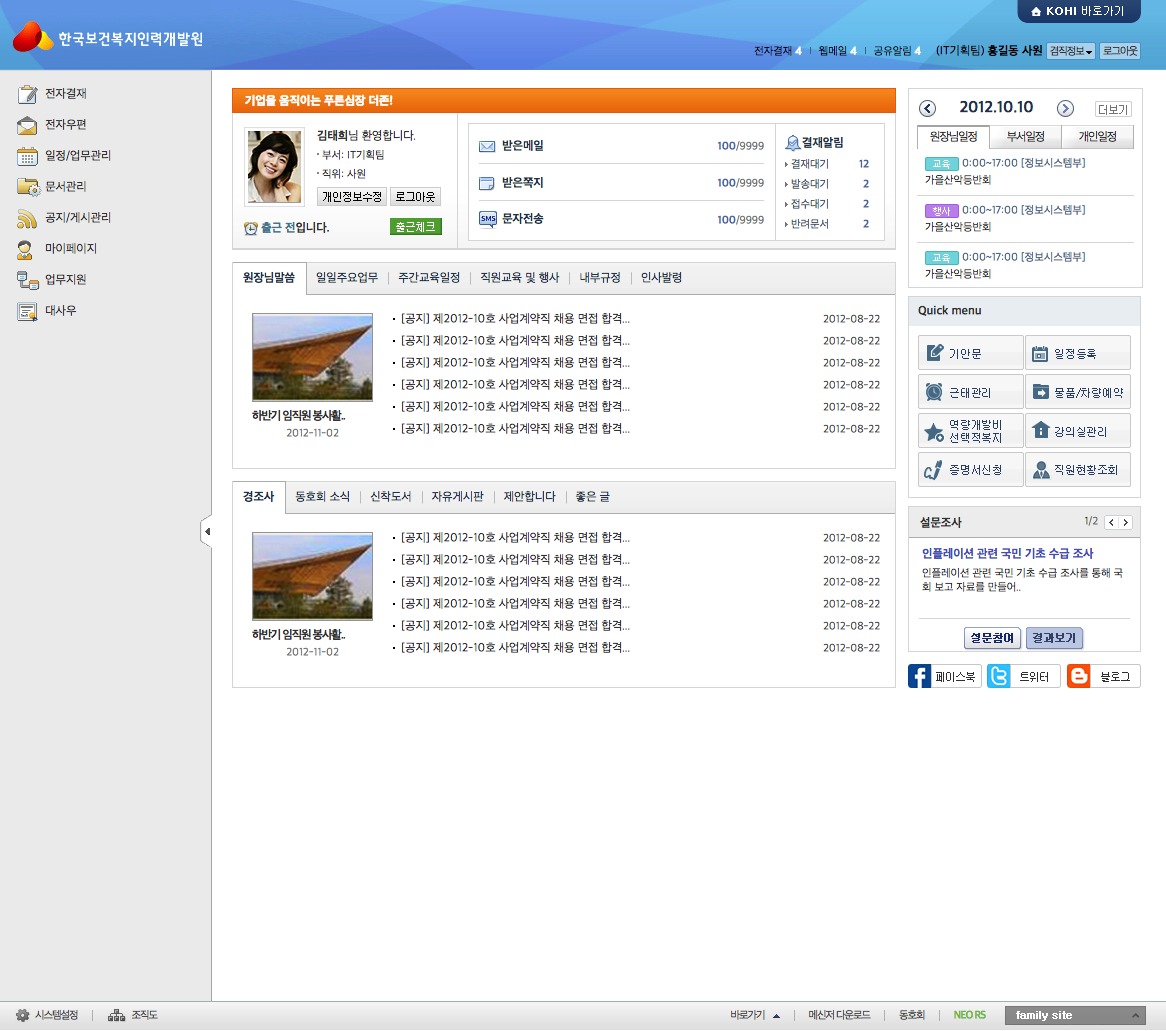
Task: Open 공지/게시관리 feed icon in sidebar
Action: [27, 218]
